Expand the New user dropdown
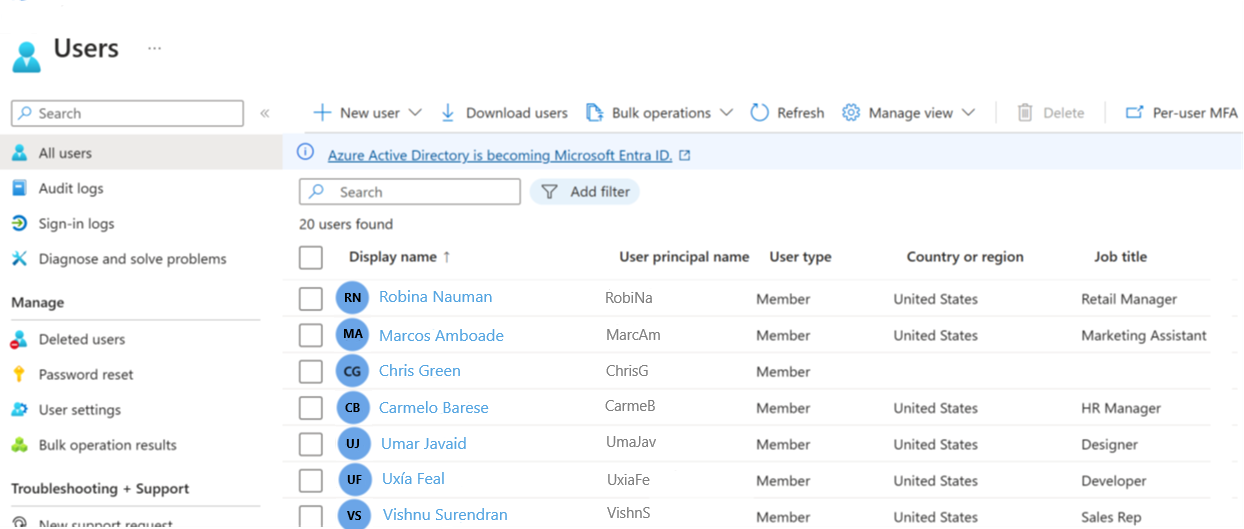Viewport: 1244px width, 529px height. tap(415, 113)
